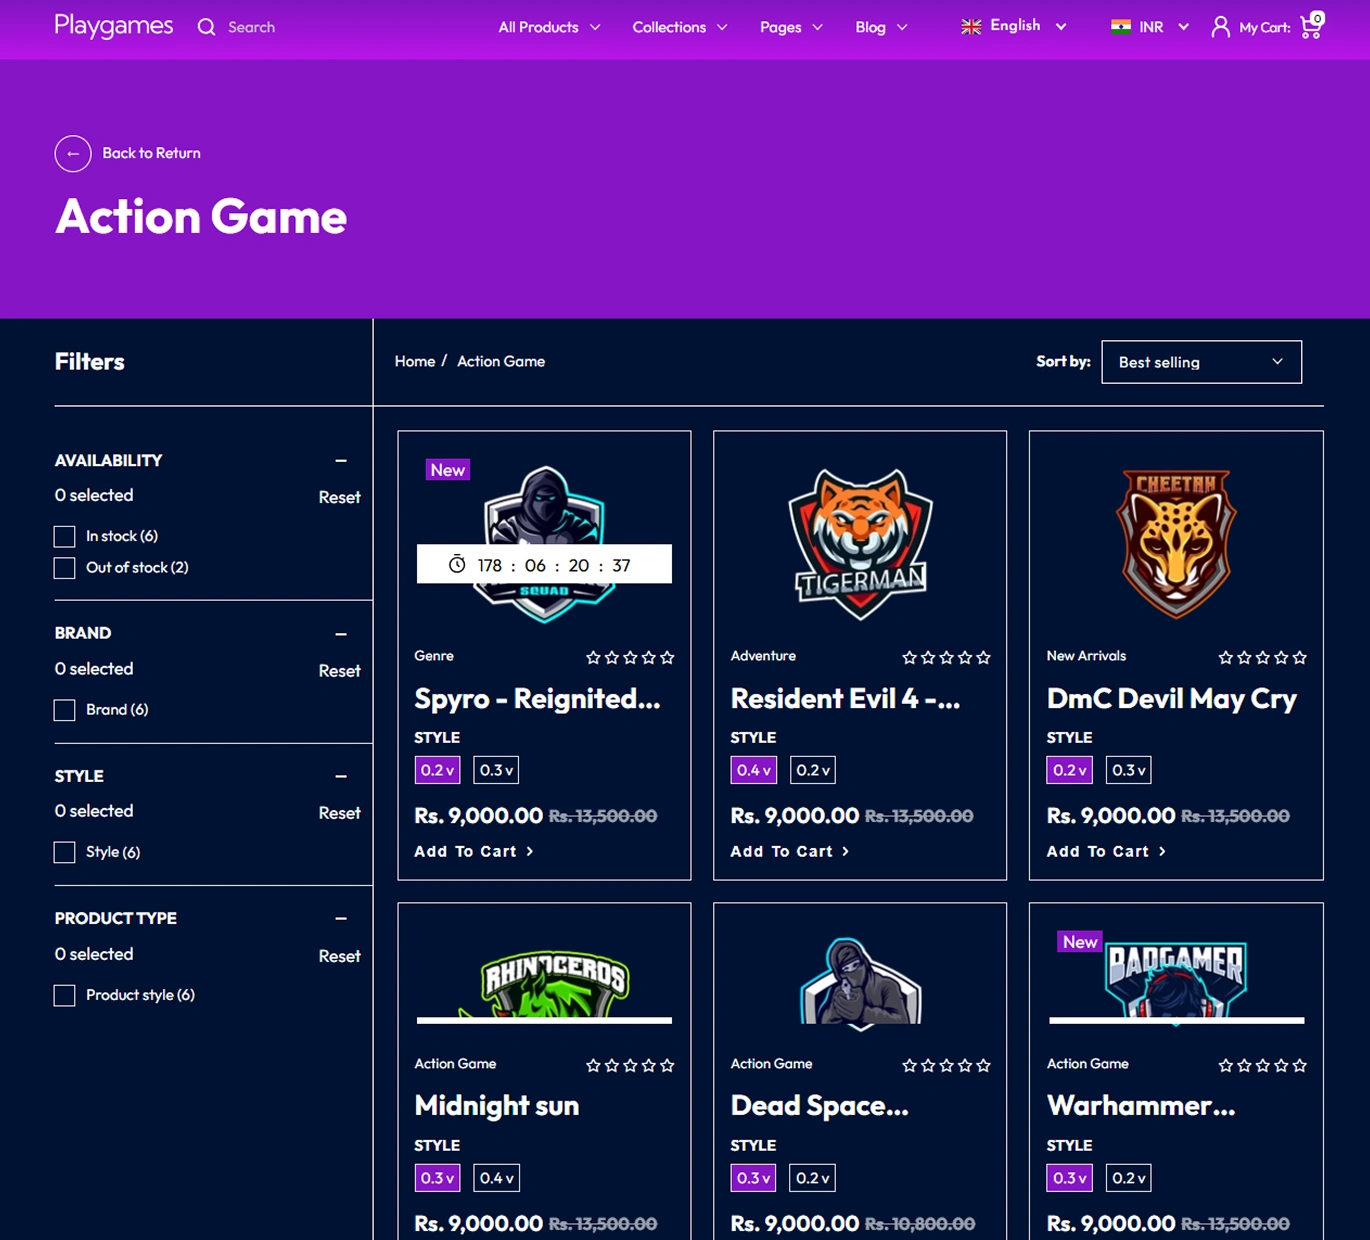The height and width of the screenshot is (1240, 1370).
Task: Select 0.2v style on Spyro card
Action: coord(437,770)
